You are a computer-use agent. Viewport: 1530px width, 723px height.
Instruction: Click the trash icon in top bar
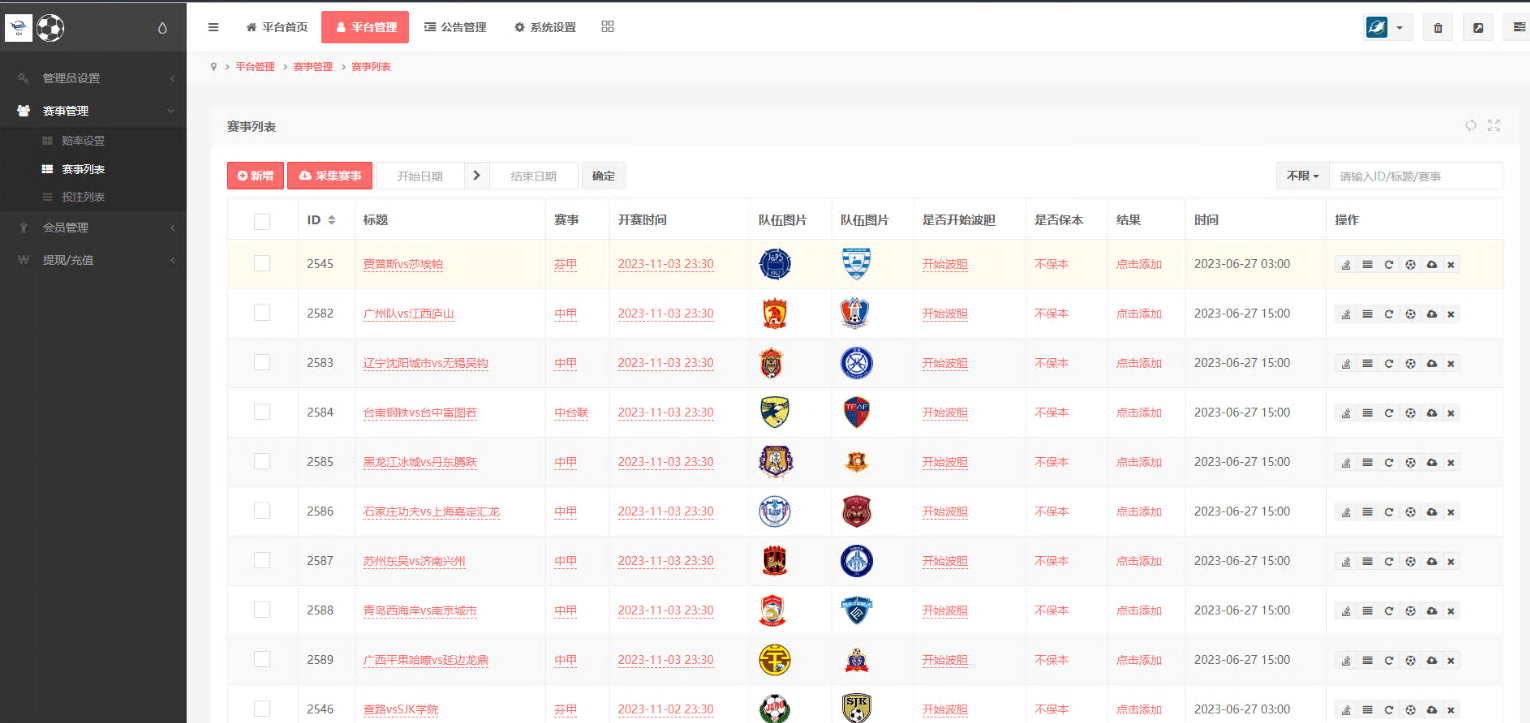[x=1438, y=28]
